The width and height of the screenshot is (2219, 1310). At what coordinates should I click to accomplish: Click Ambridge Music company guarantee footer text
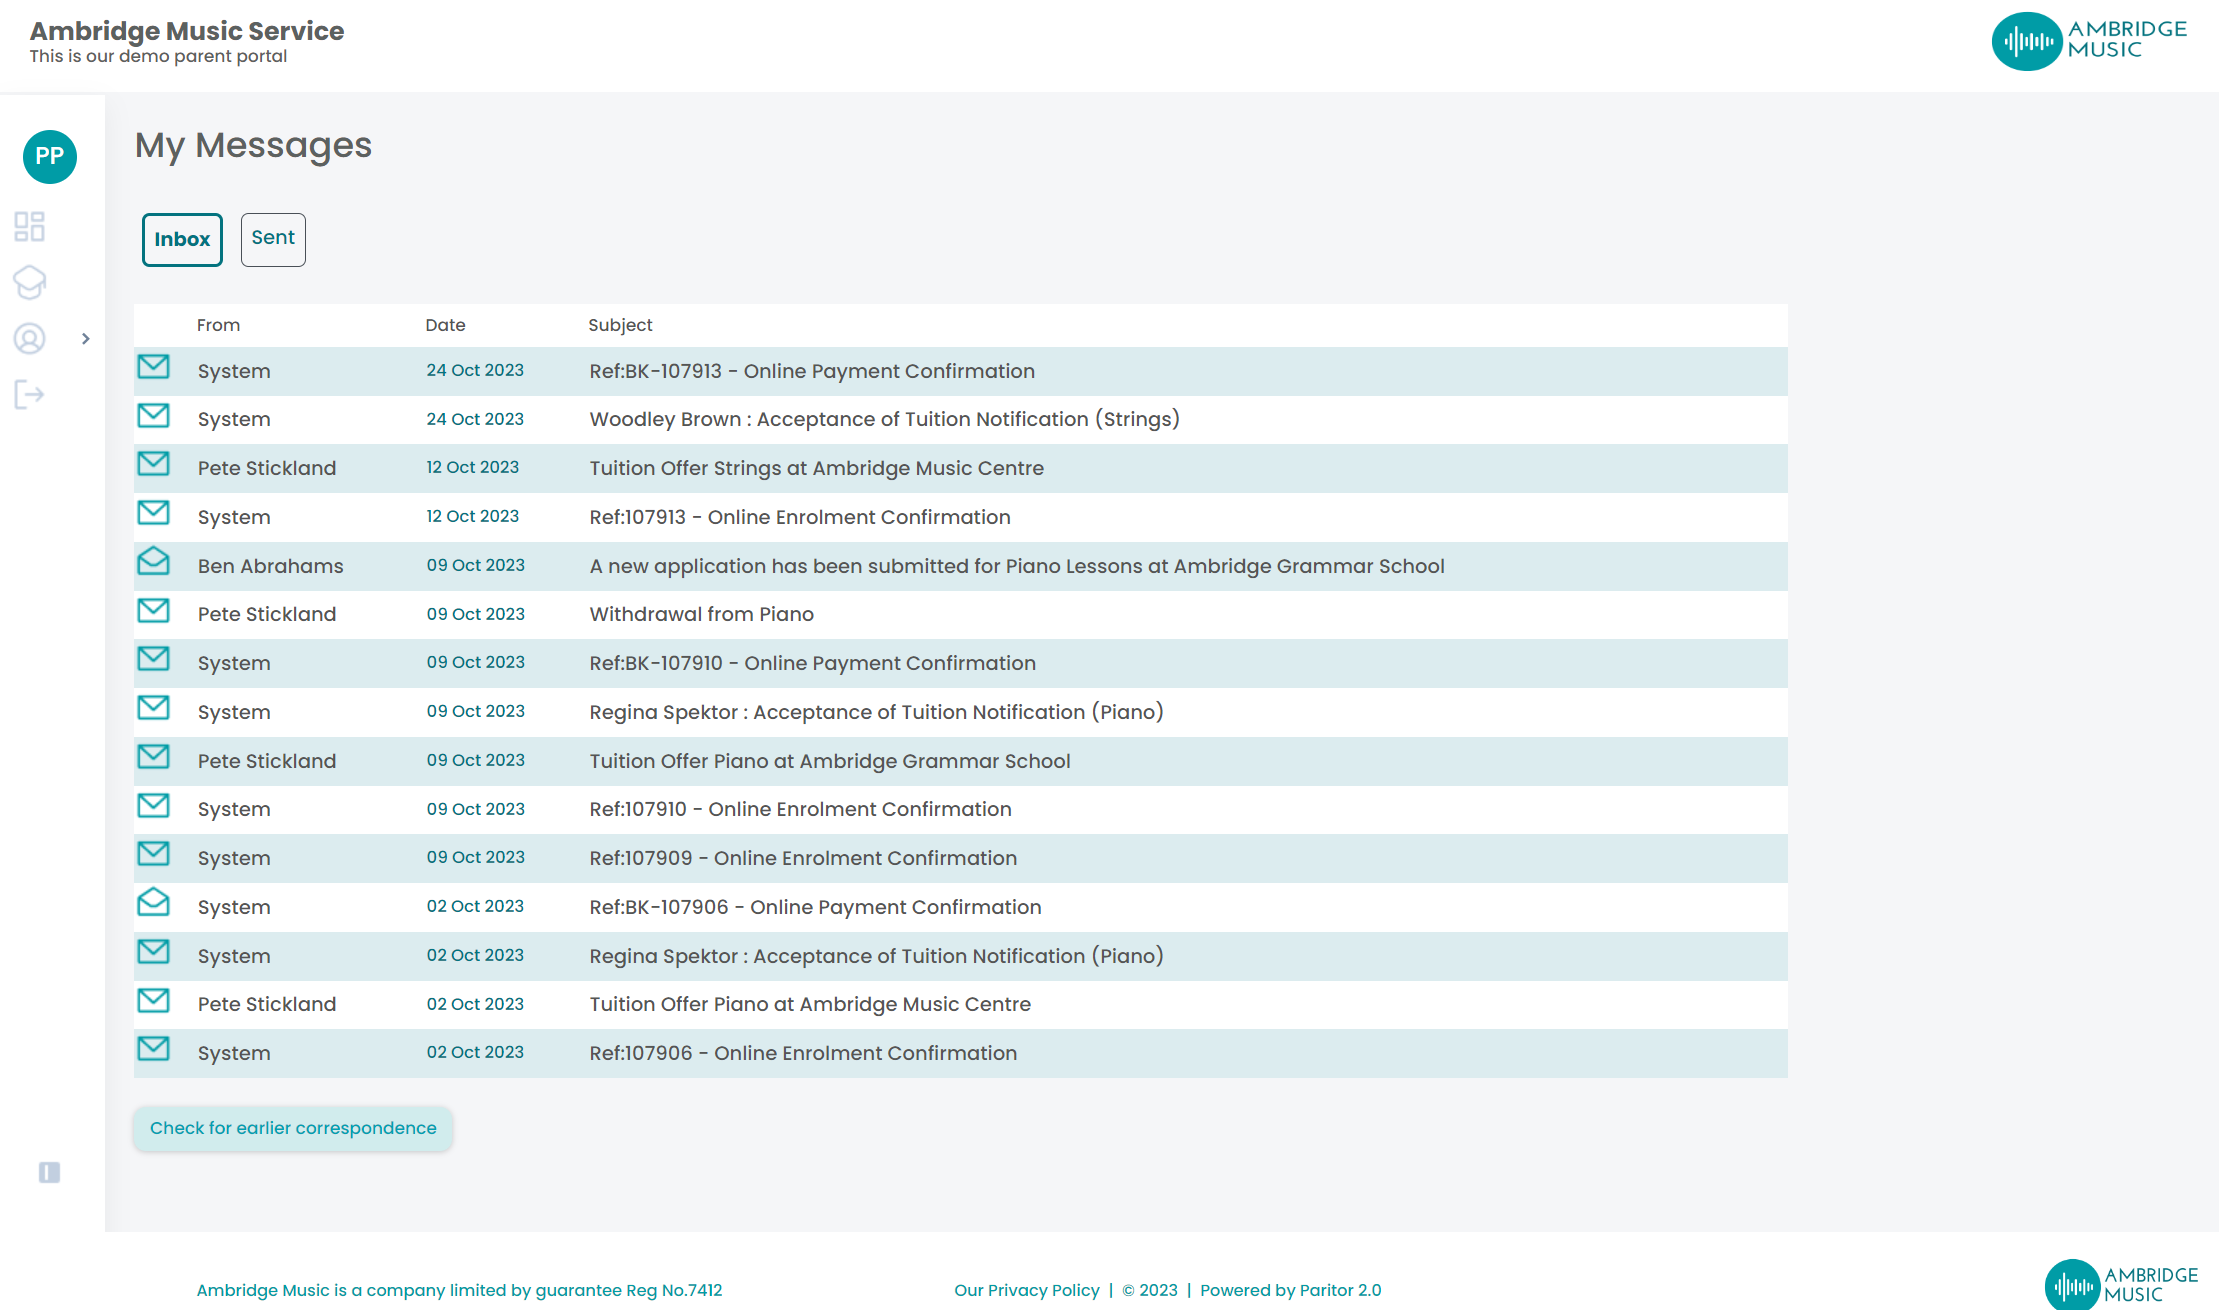[x=459, y=1291]
